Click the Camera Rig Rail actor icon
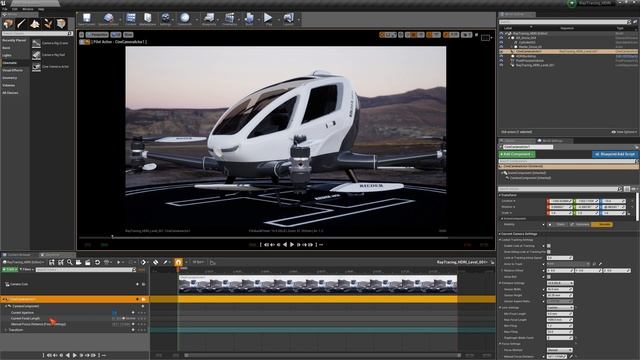Screen dimensions: 640x360 coord(36,55)
